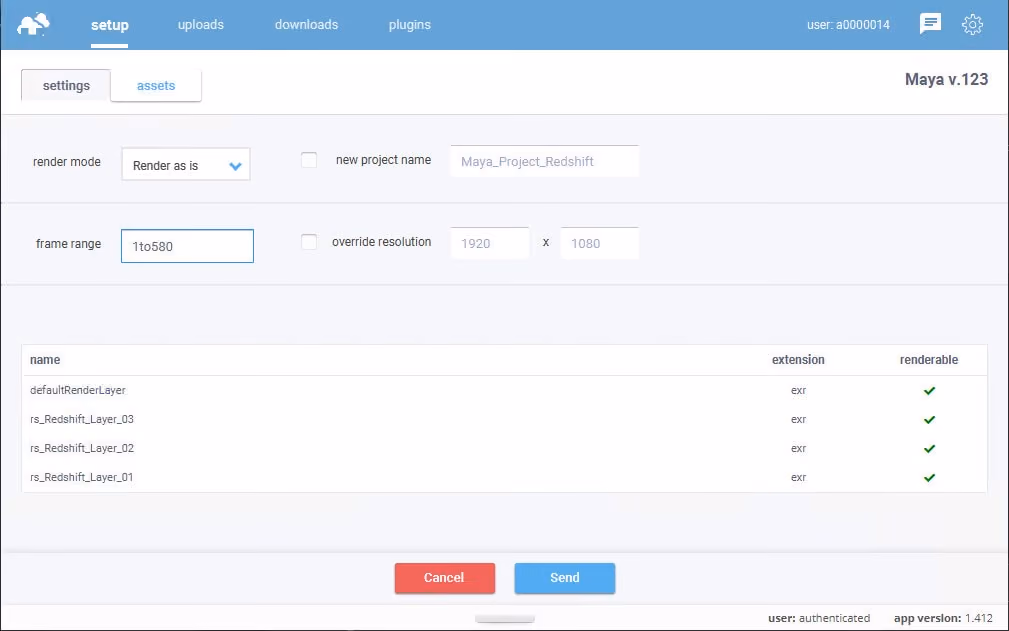The width and height of the screenshot is (1009, 631).
Task: Click the user: authenticated status text
Action: coord(819,618)
